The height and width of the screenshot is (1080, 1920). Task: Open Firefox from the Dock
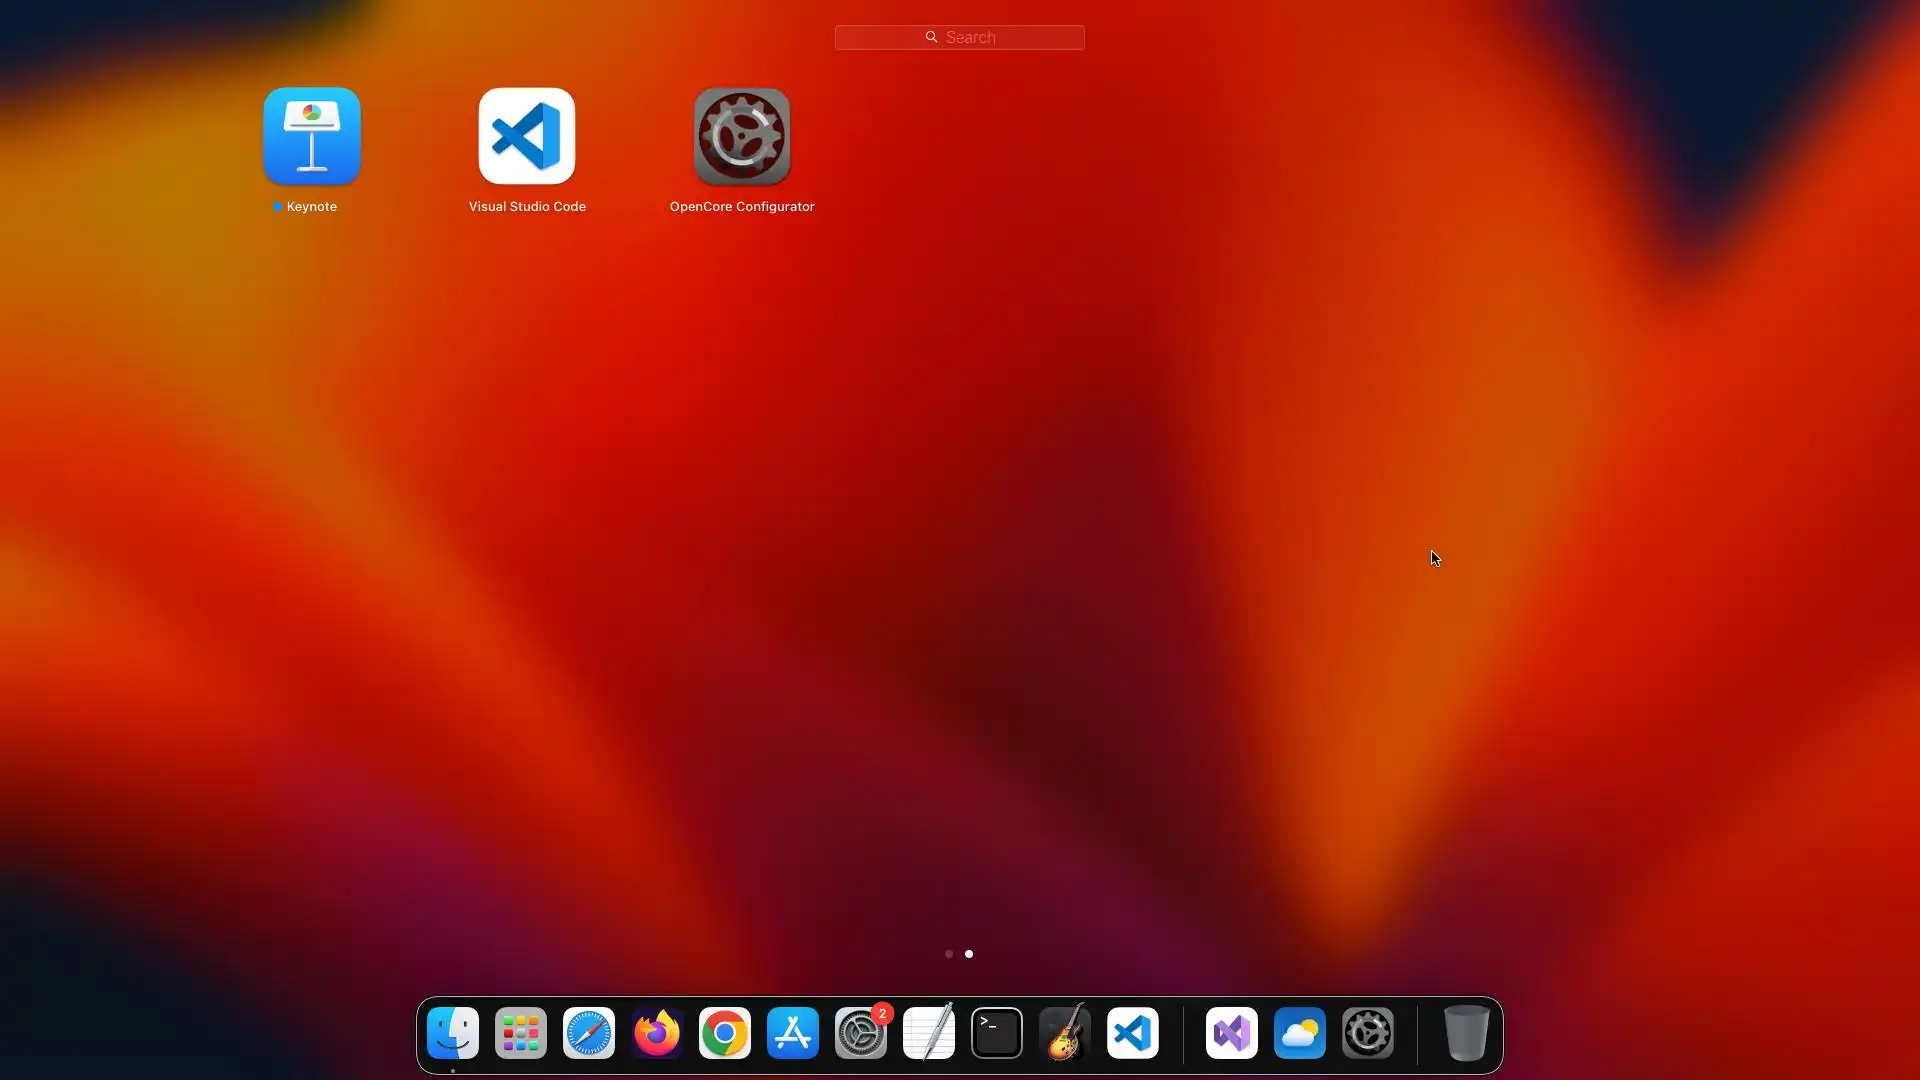(x=657, y=1033)
